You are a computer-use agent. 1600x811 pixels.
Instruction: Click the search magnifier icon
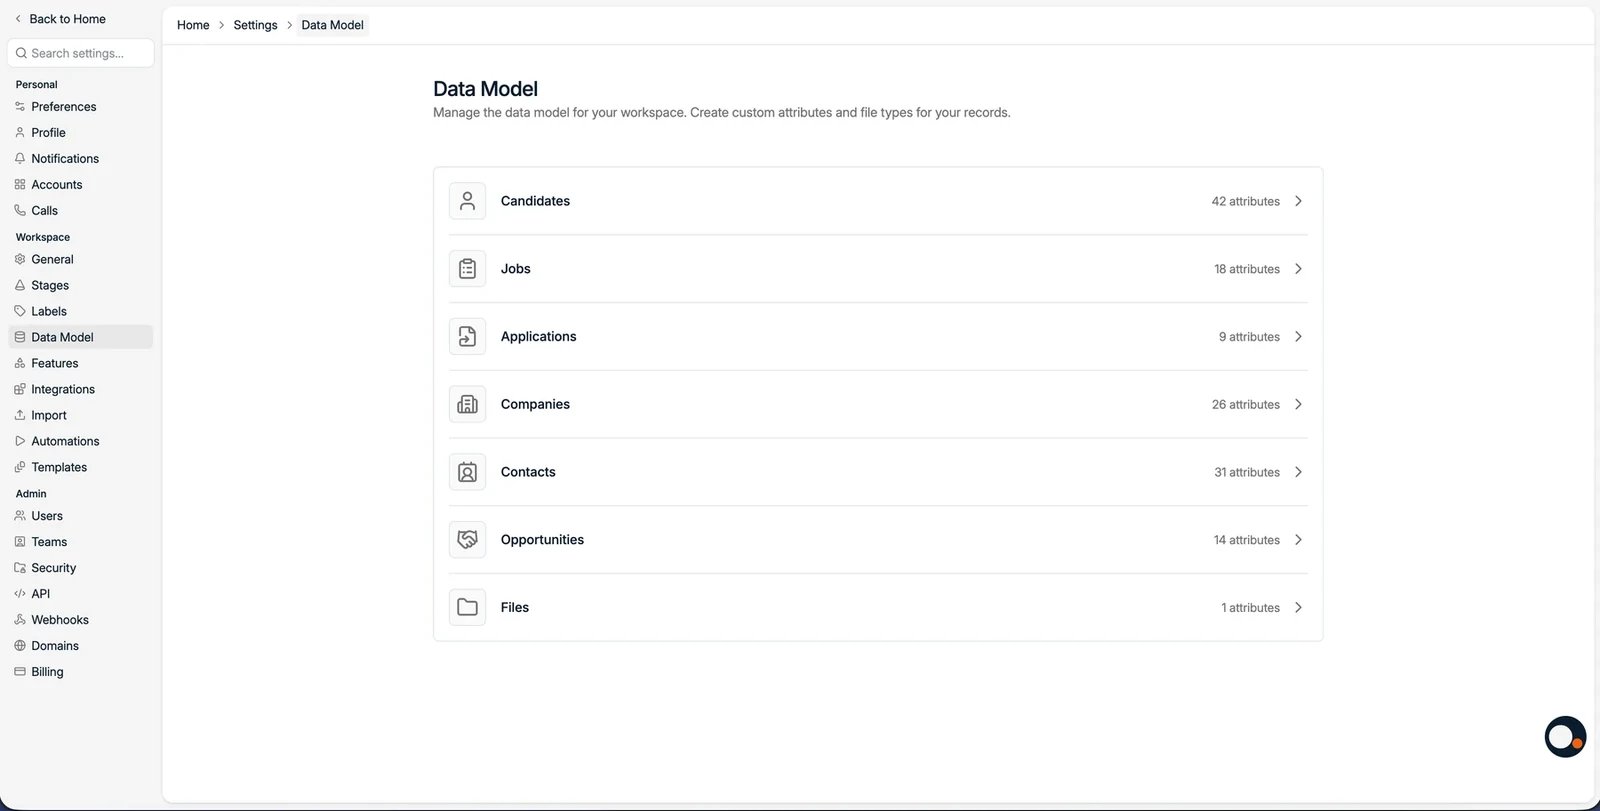(21, 53)
